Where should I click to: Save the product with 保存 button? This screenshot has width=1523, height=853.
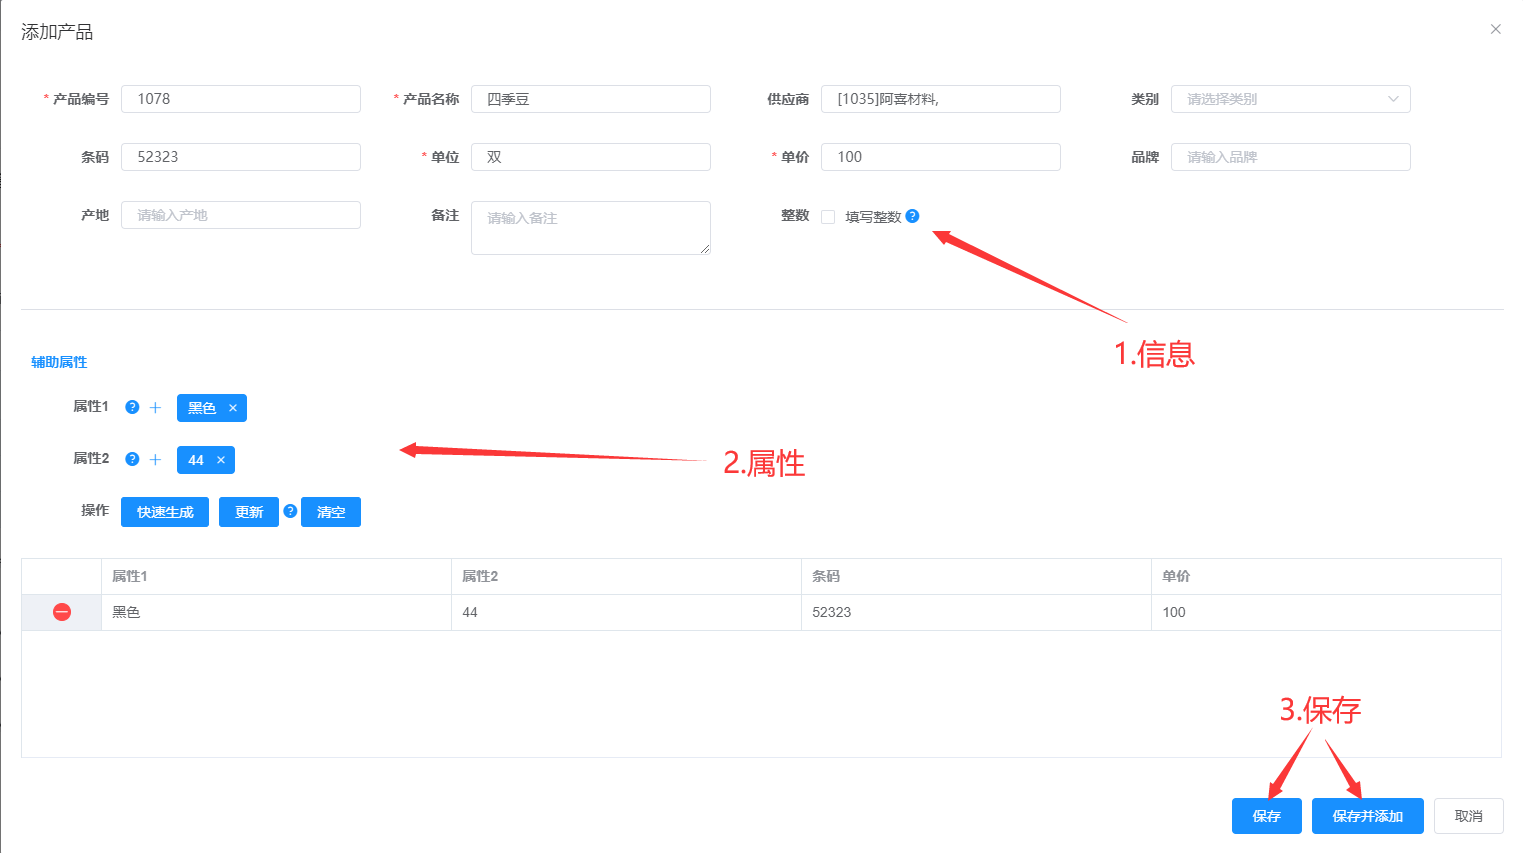(1266, 816)
